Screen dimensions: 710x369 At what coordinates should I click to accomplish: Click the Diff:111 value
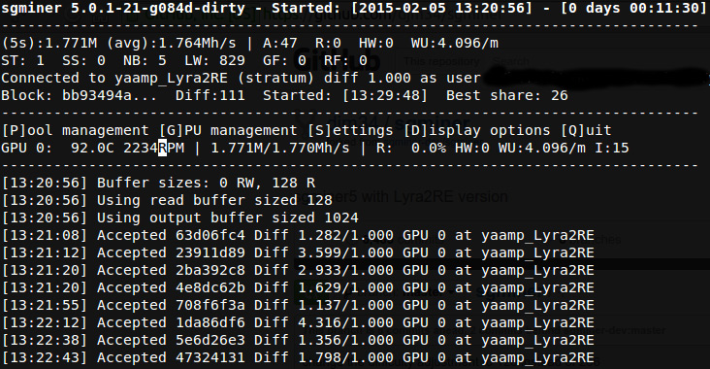[210, 96]
